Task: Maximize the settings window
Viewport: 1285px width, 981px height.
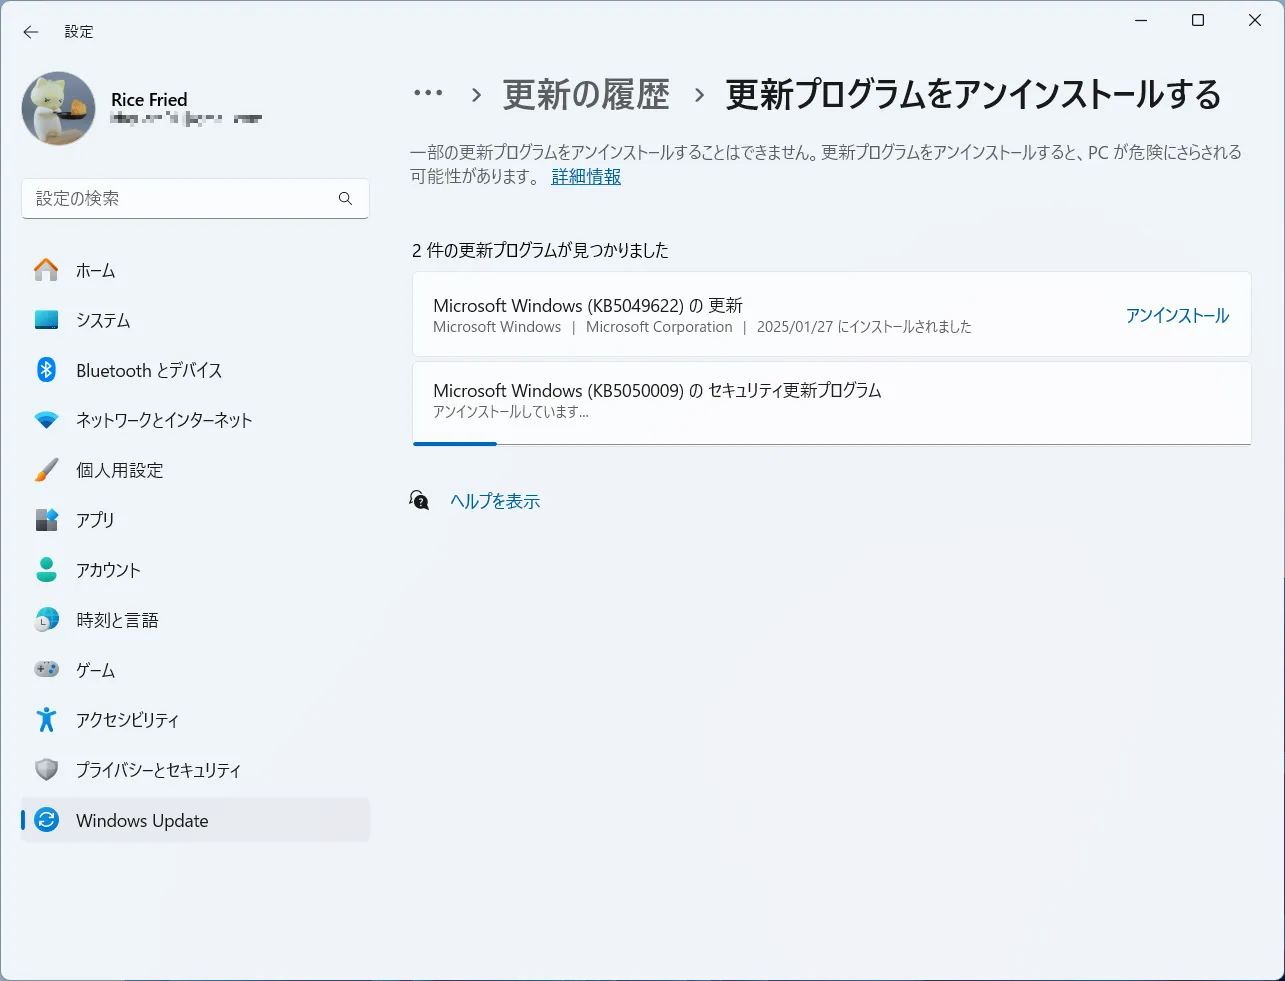Action: [x=1198, y=20]
